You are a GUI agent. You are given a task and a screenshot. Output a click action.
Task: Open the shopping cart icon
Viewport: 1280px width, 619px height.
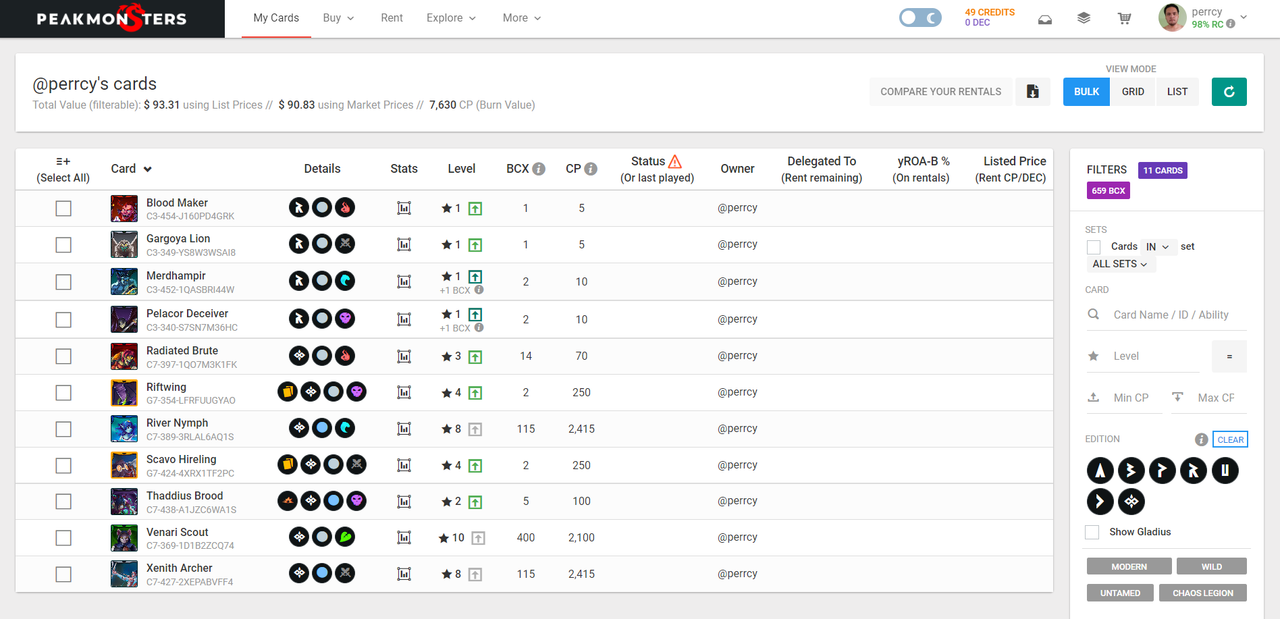[x=1124, y=18]
